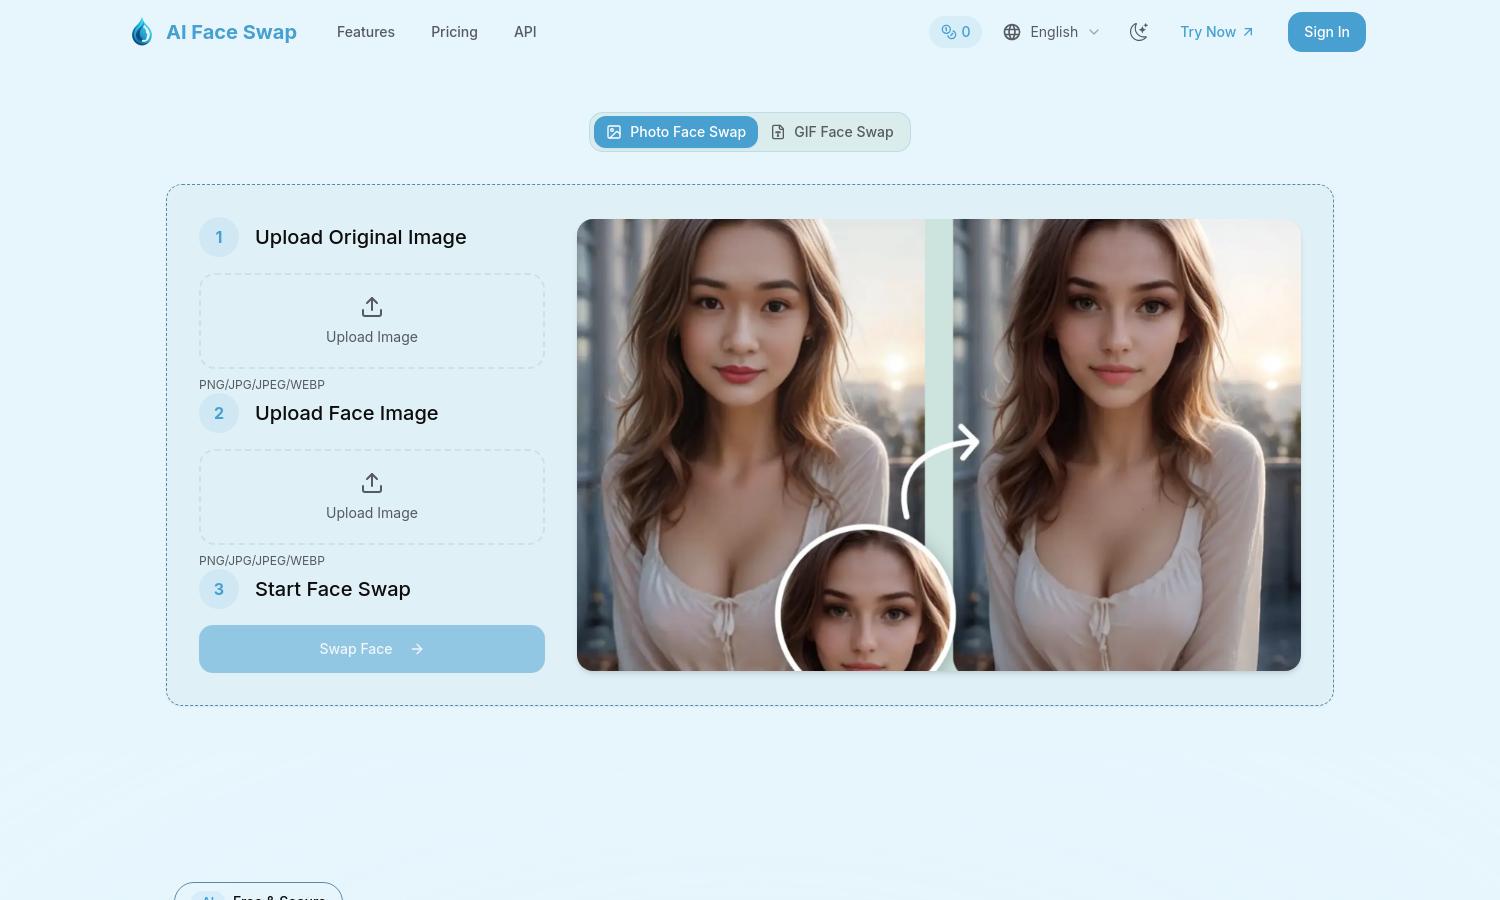Image resolution: width=1500 pixels, height=900 pixels.
Task: Check the credits counter showing 0
Action: click(955, 32)
